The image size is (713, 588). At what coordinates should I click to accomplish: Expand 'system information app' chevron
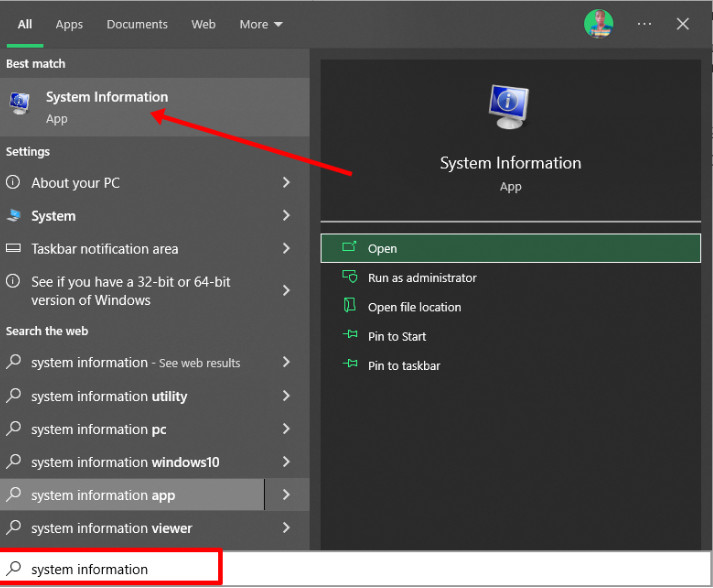[x=286, y=494]
